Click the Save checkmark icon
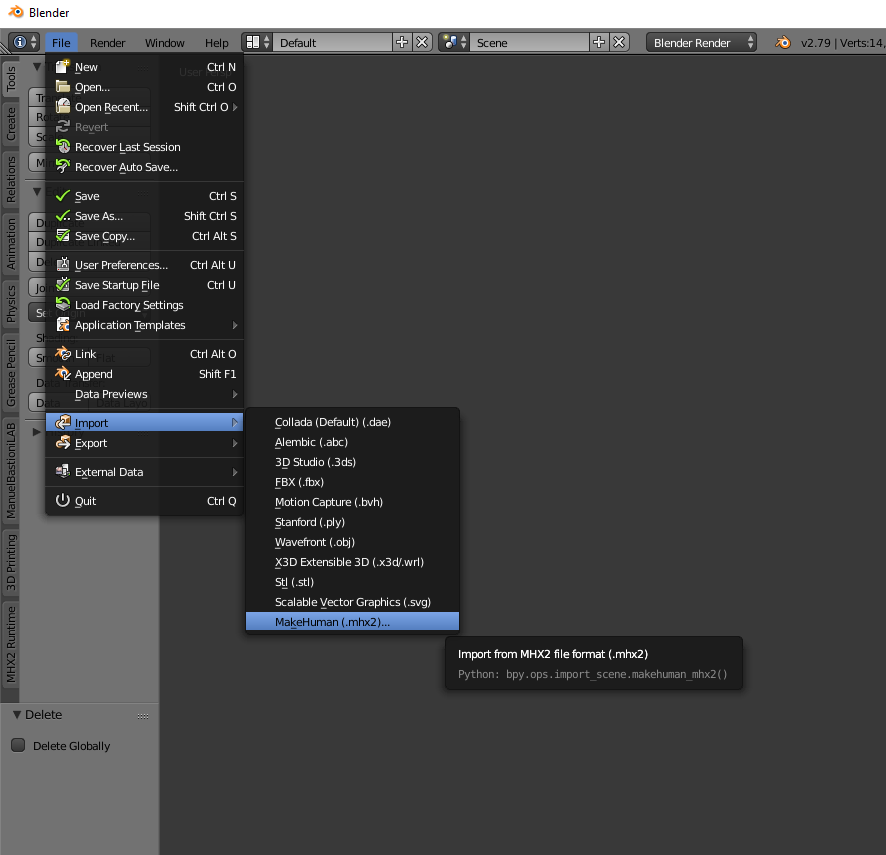Screen dimensions: 886x855 [63, 196]
